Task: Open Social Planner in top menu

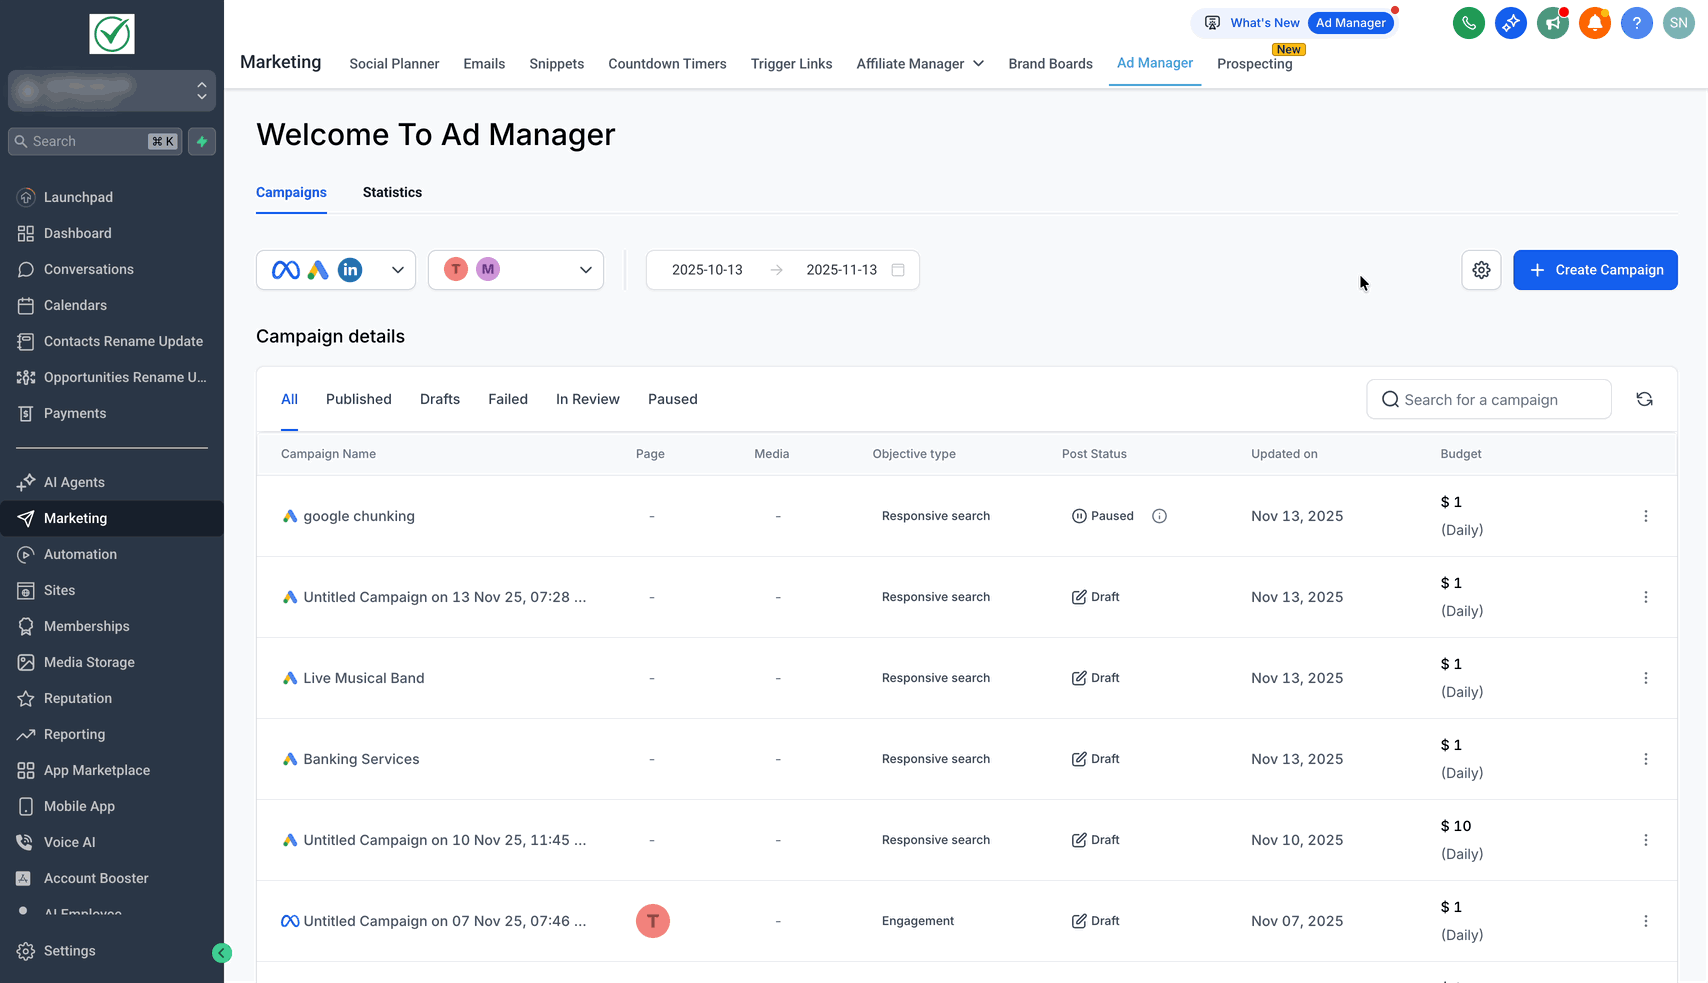Action: [x=394, y=64]
